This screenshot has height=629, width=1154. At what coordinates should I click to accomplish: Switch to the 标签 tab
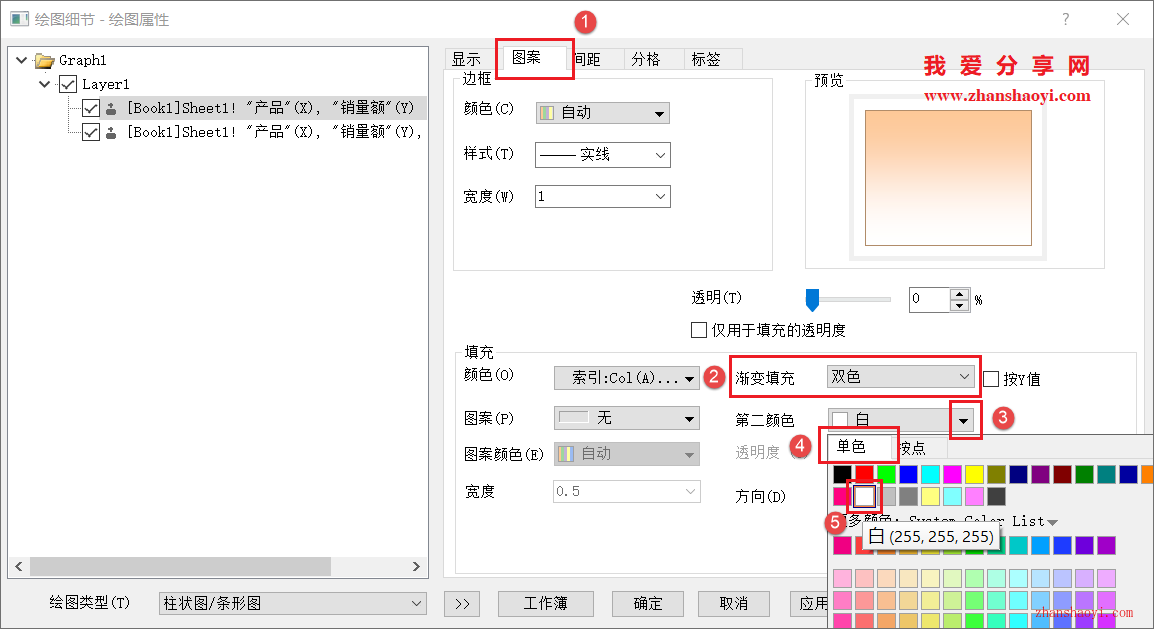[x=706, y=59]
